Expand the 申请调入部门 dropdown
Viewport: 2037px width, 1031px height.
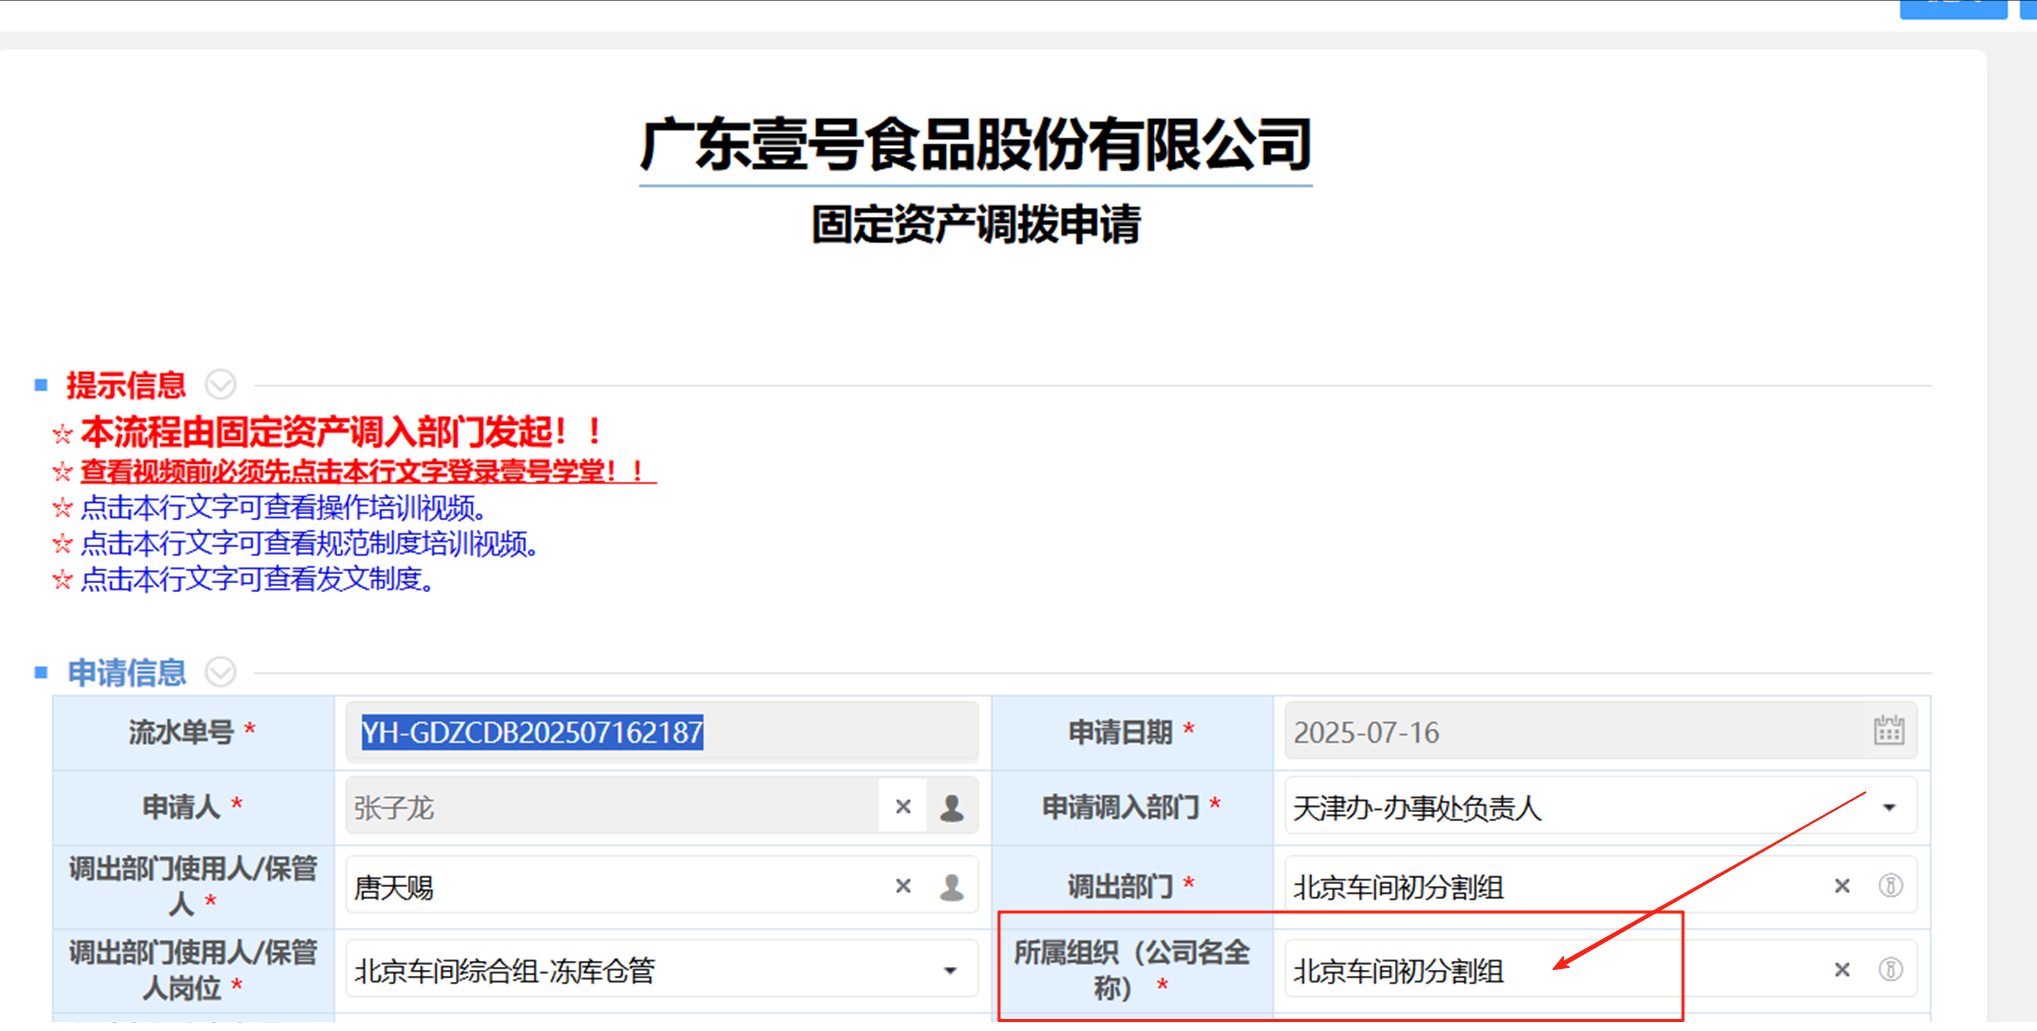(1889, 808)
